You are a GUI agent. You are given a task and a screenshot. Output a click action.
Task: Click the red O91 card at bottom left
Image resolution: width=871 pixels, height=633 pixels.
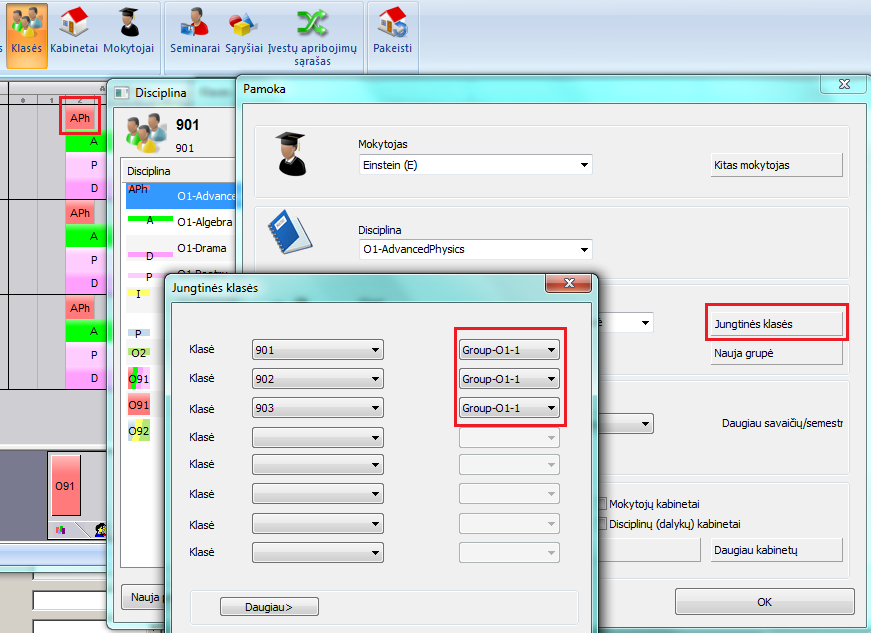[65, 485]
